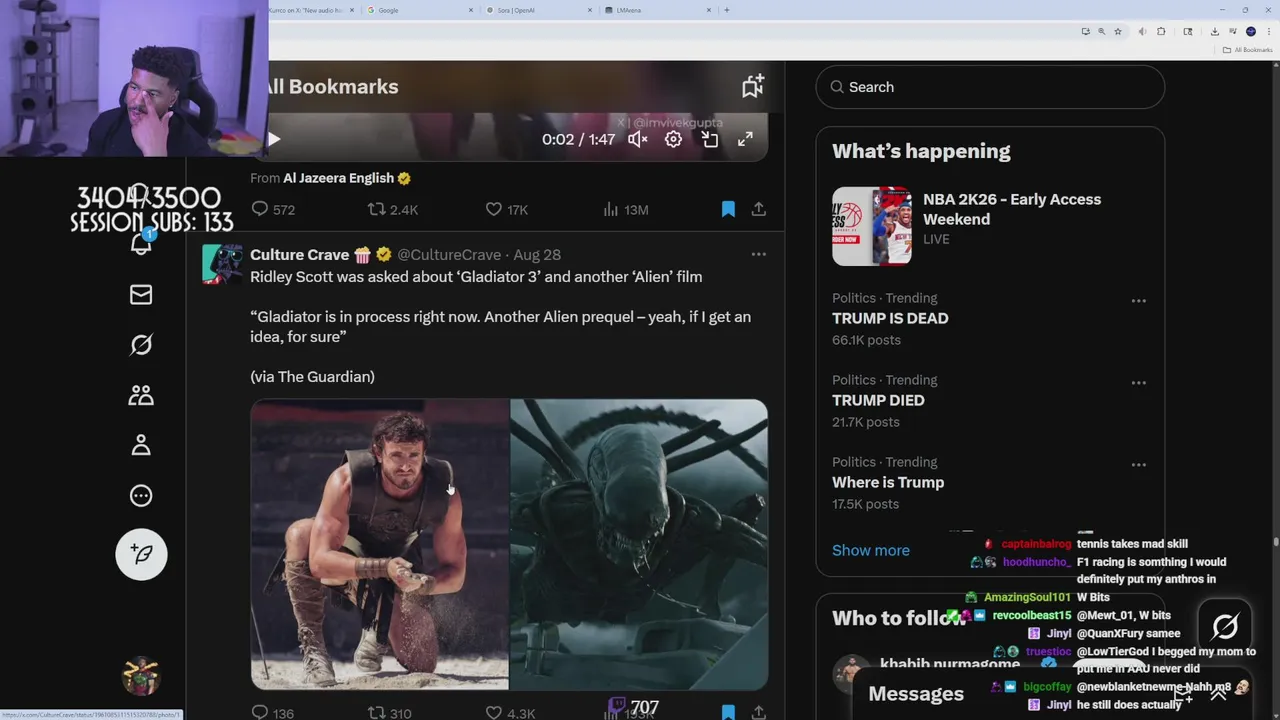Screen dimensions: 1280x720
Task: Open more options for Where is Trump trend
Action: tap(1138, 464)
